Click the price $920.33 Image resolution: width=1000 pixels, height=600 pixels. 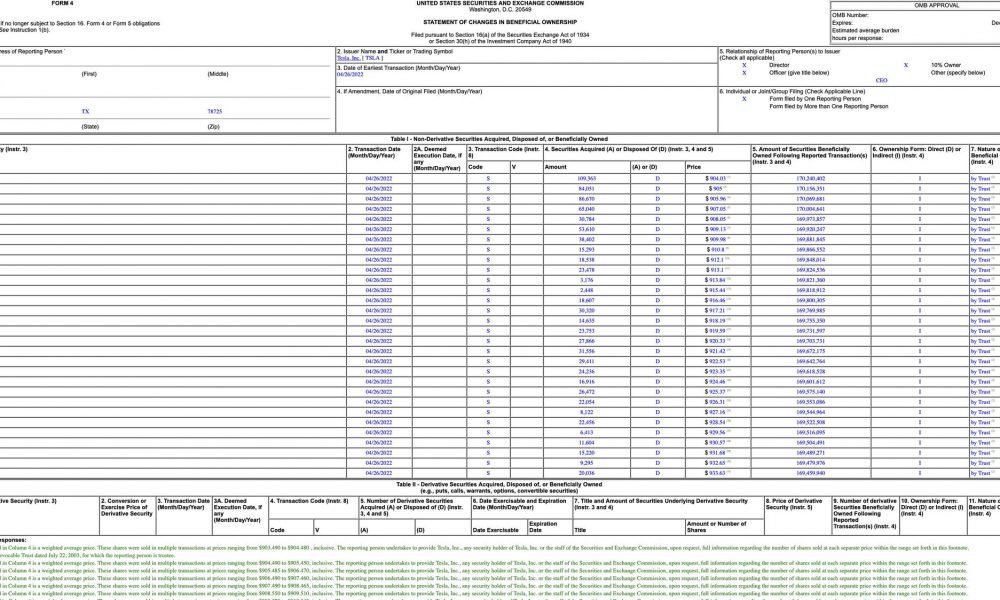(x=716, y=341)
